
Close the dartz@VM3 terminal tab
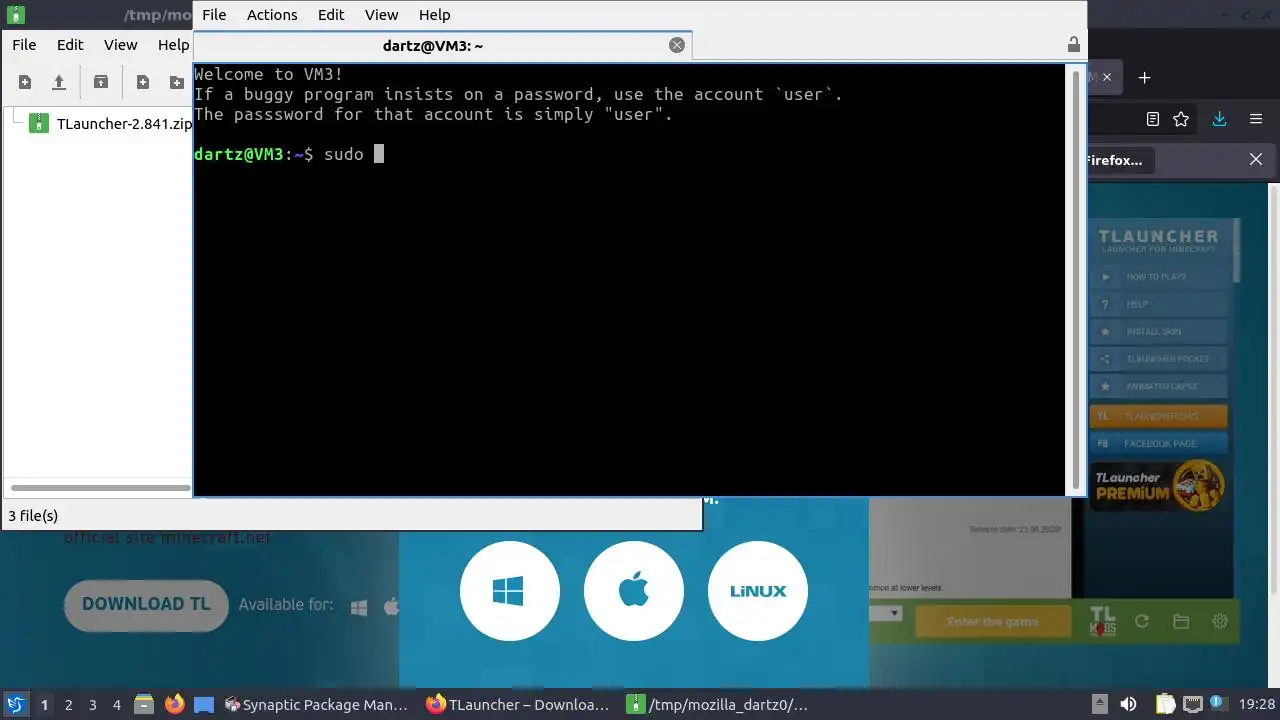tap(677, 45)
